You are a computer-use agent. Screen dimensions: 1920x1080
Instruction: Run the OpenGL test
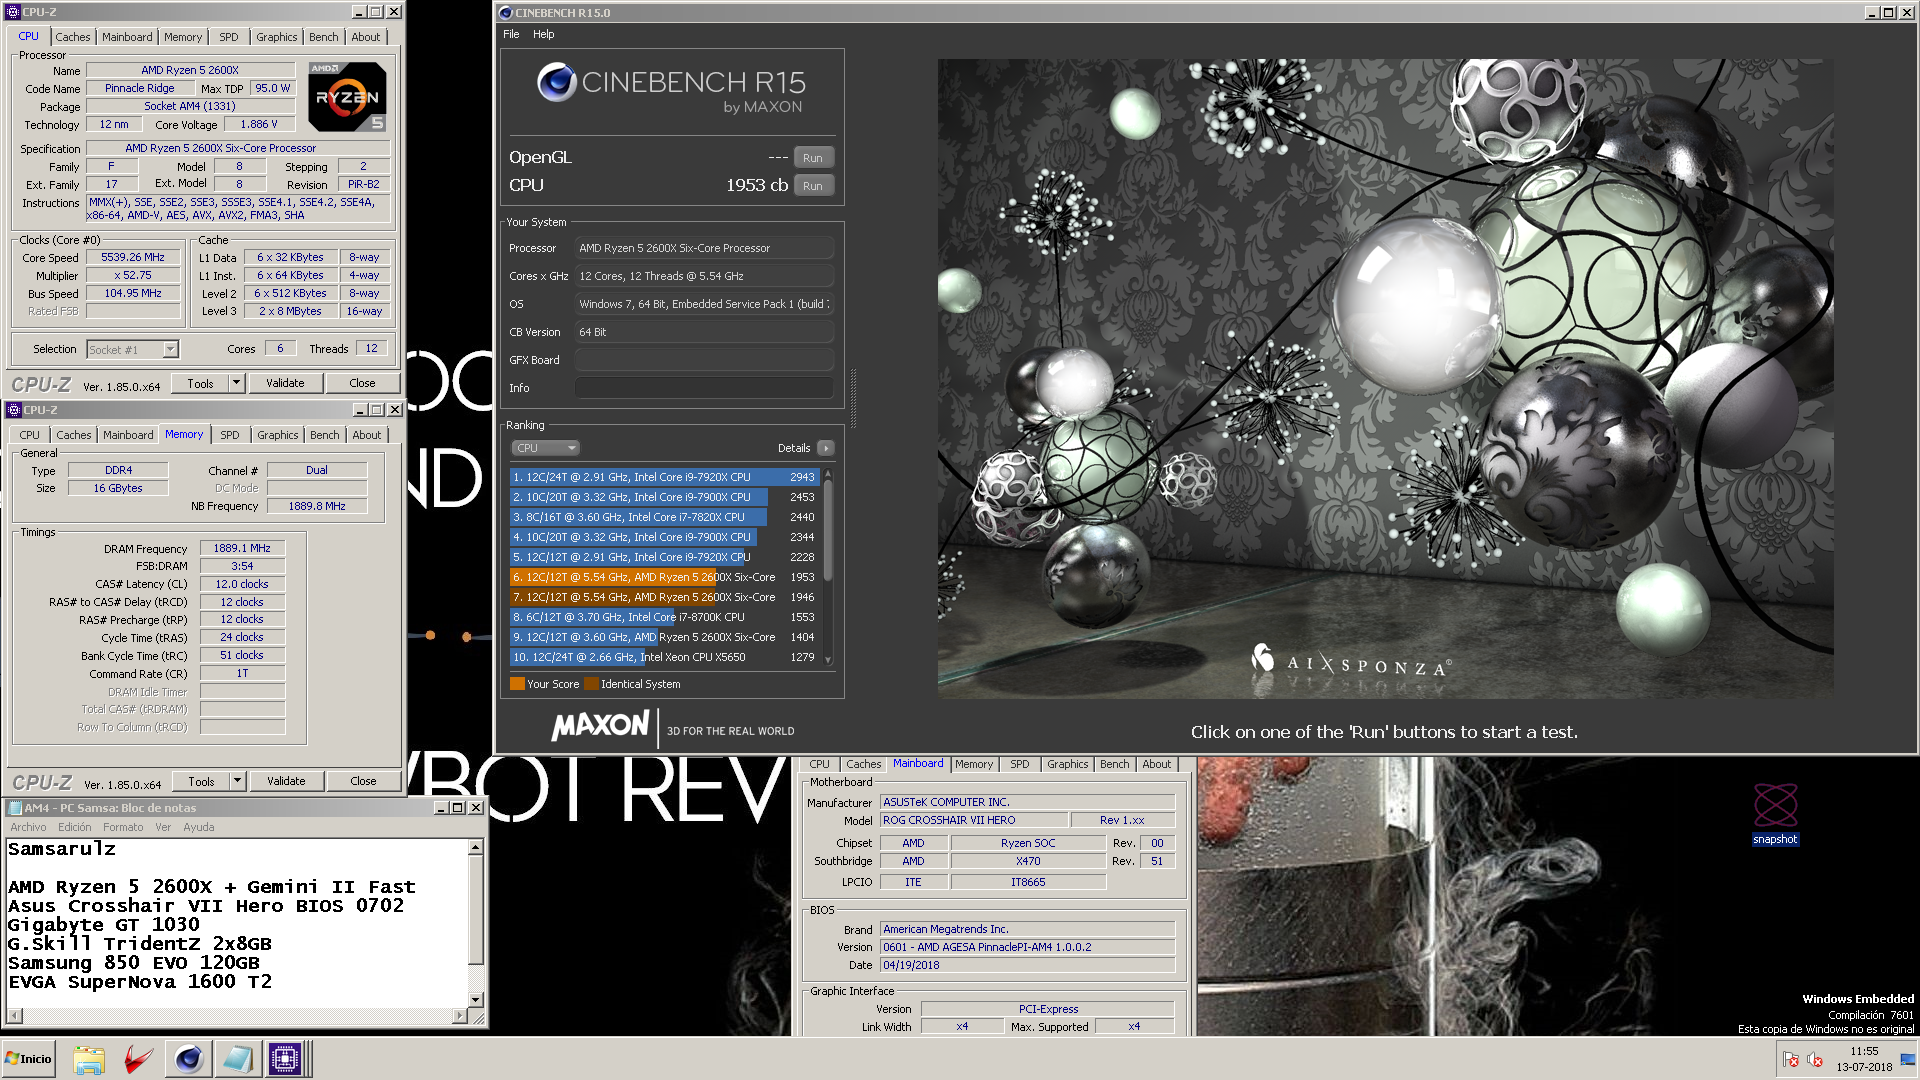pos(813,158)
